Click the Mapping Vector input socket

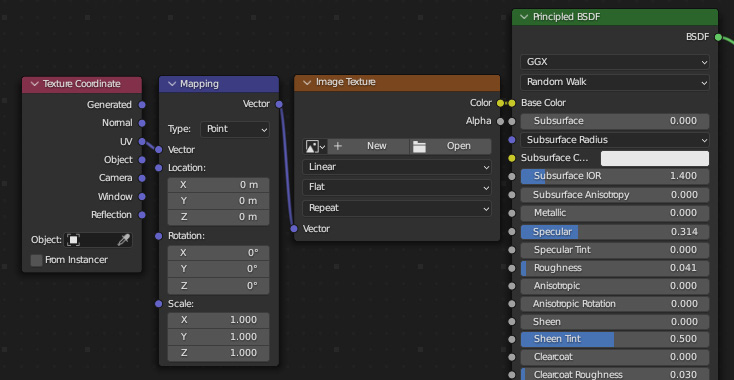(x=159, y=150)
